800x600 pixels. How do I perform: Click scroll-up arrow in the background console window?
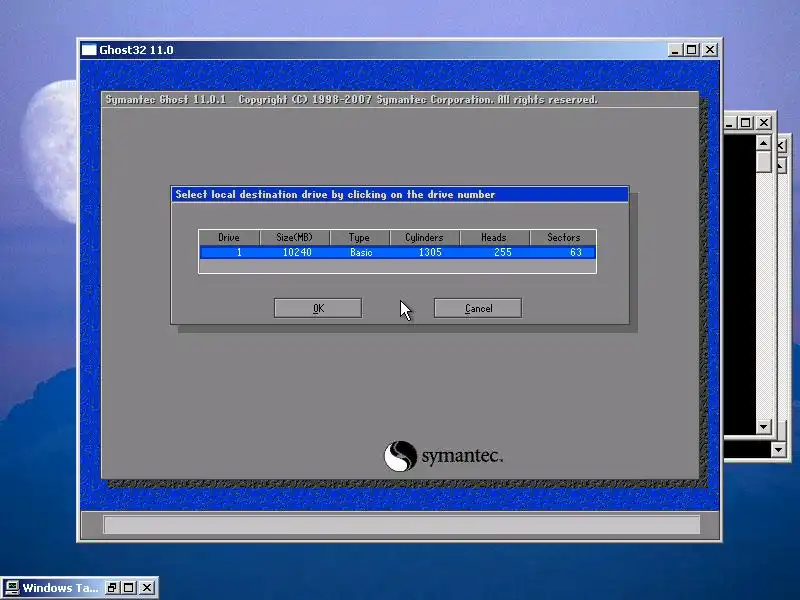(763, 143)
